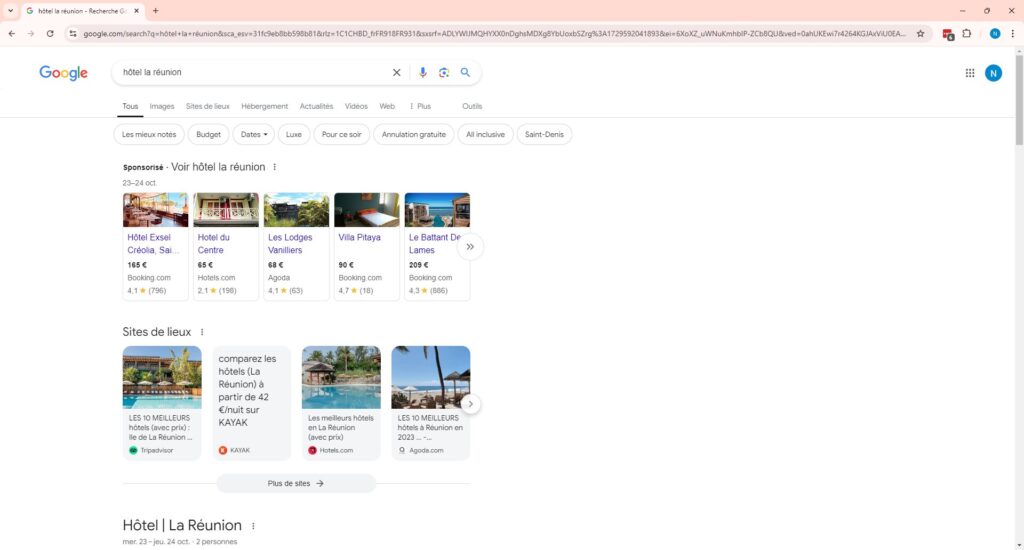
Task: Click the page vertical scrollbar thumb
Action: [1019, 98]
